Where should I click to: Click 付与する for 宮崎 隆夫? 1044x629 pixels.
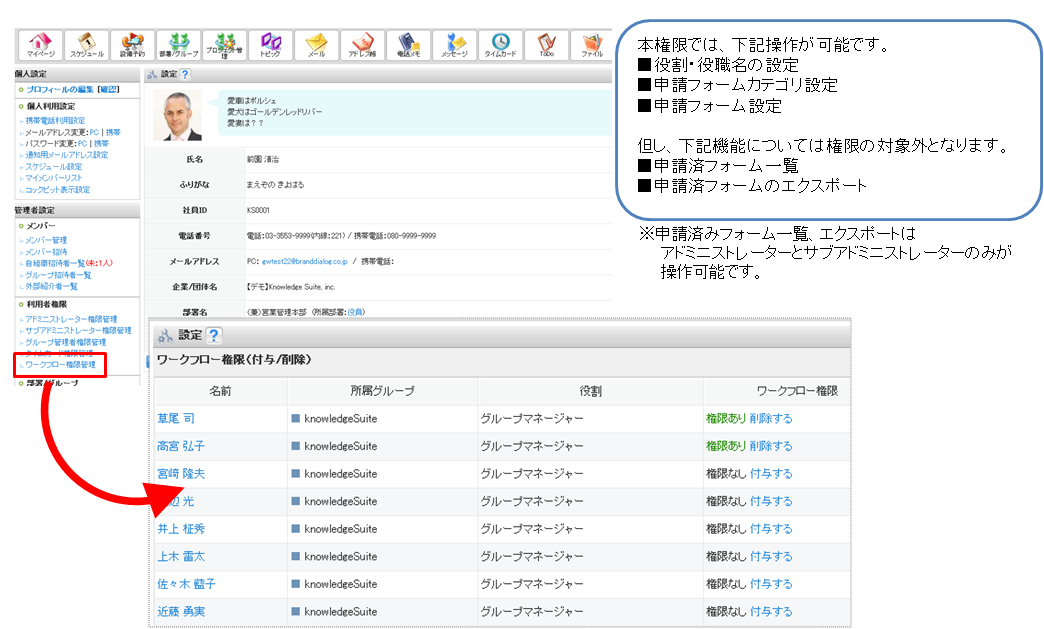pyautogui.click(x=770, y=473)
